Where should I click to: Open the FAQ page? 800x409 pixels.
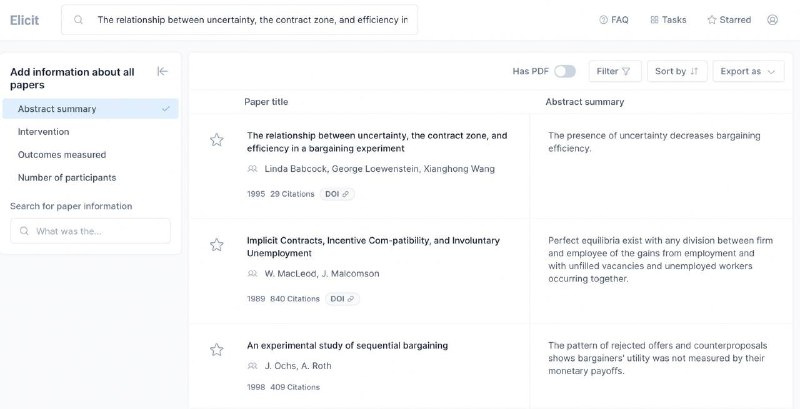pyautogui.click(x=614, y=20)
